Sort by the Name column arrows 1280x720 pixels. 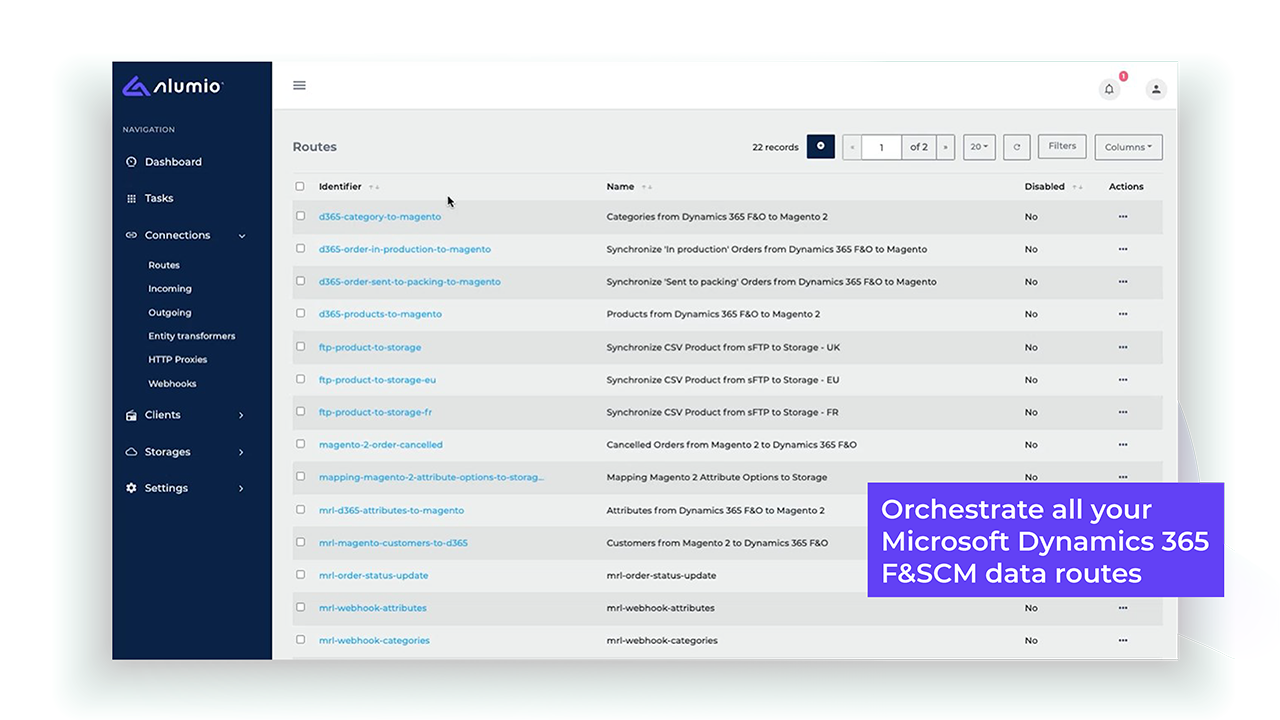[x=647, y=187]
